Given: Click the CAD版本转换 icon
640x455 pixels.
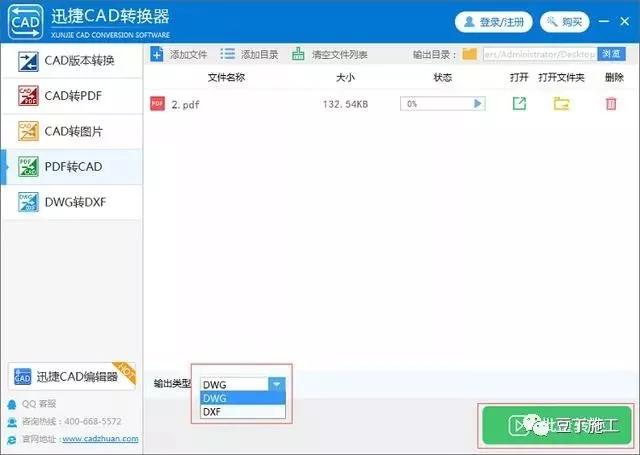Looking at the screenshot, I should (28, 61).
